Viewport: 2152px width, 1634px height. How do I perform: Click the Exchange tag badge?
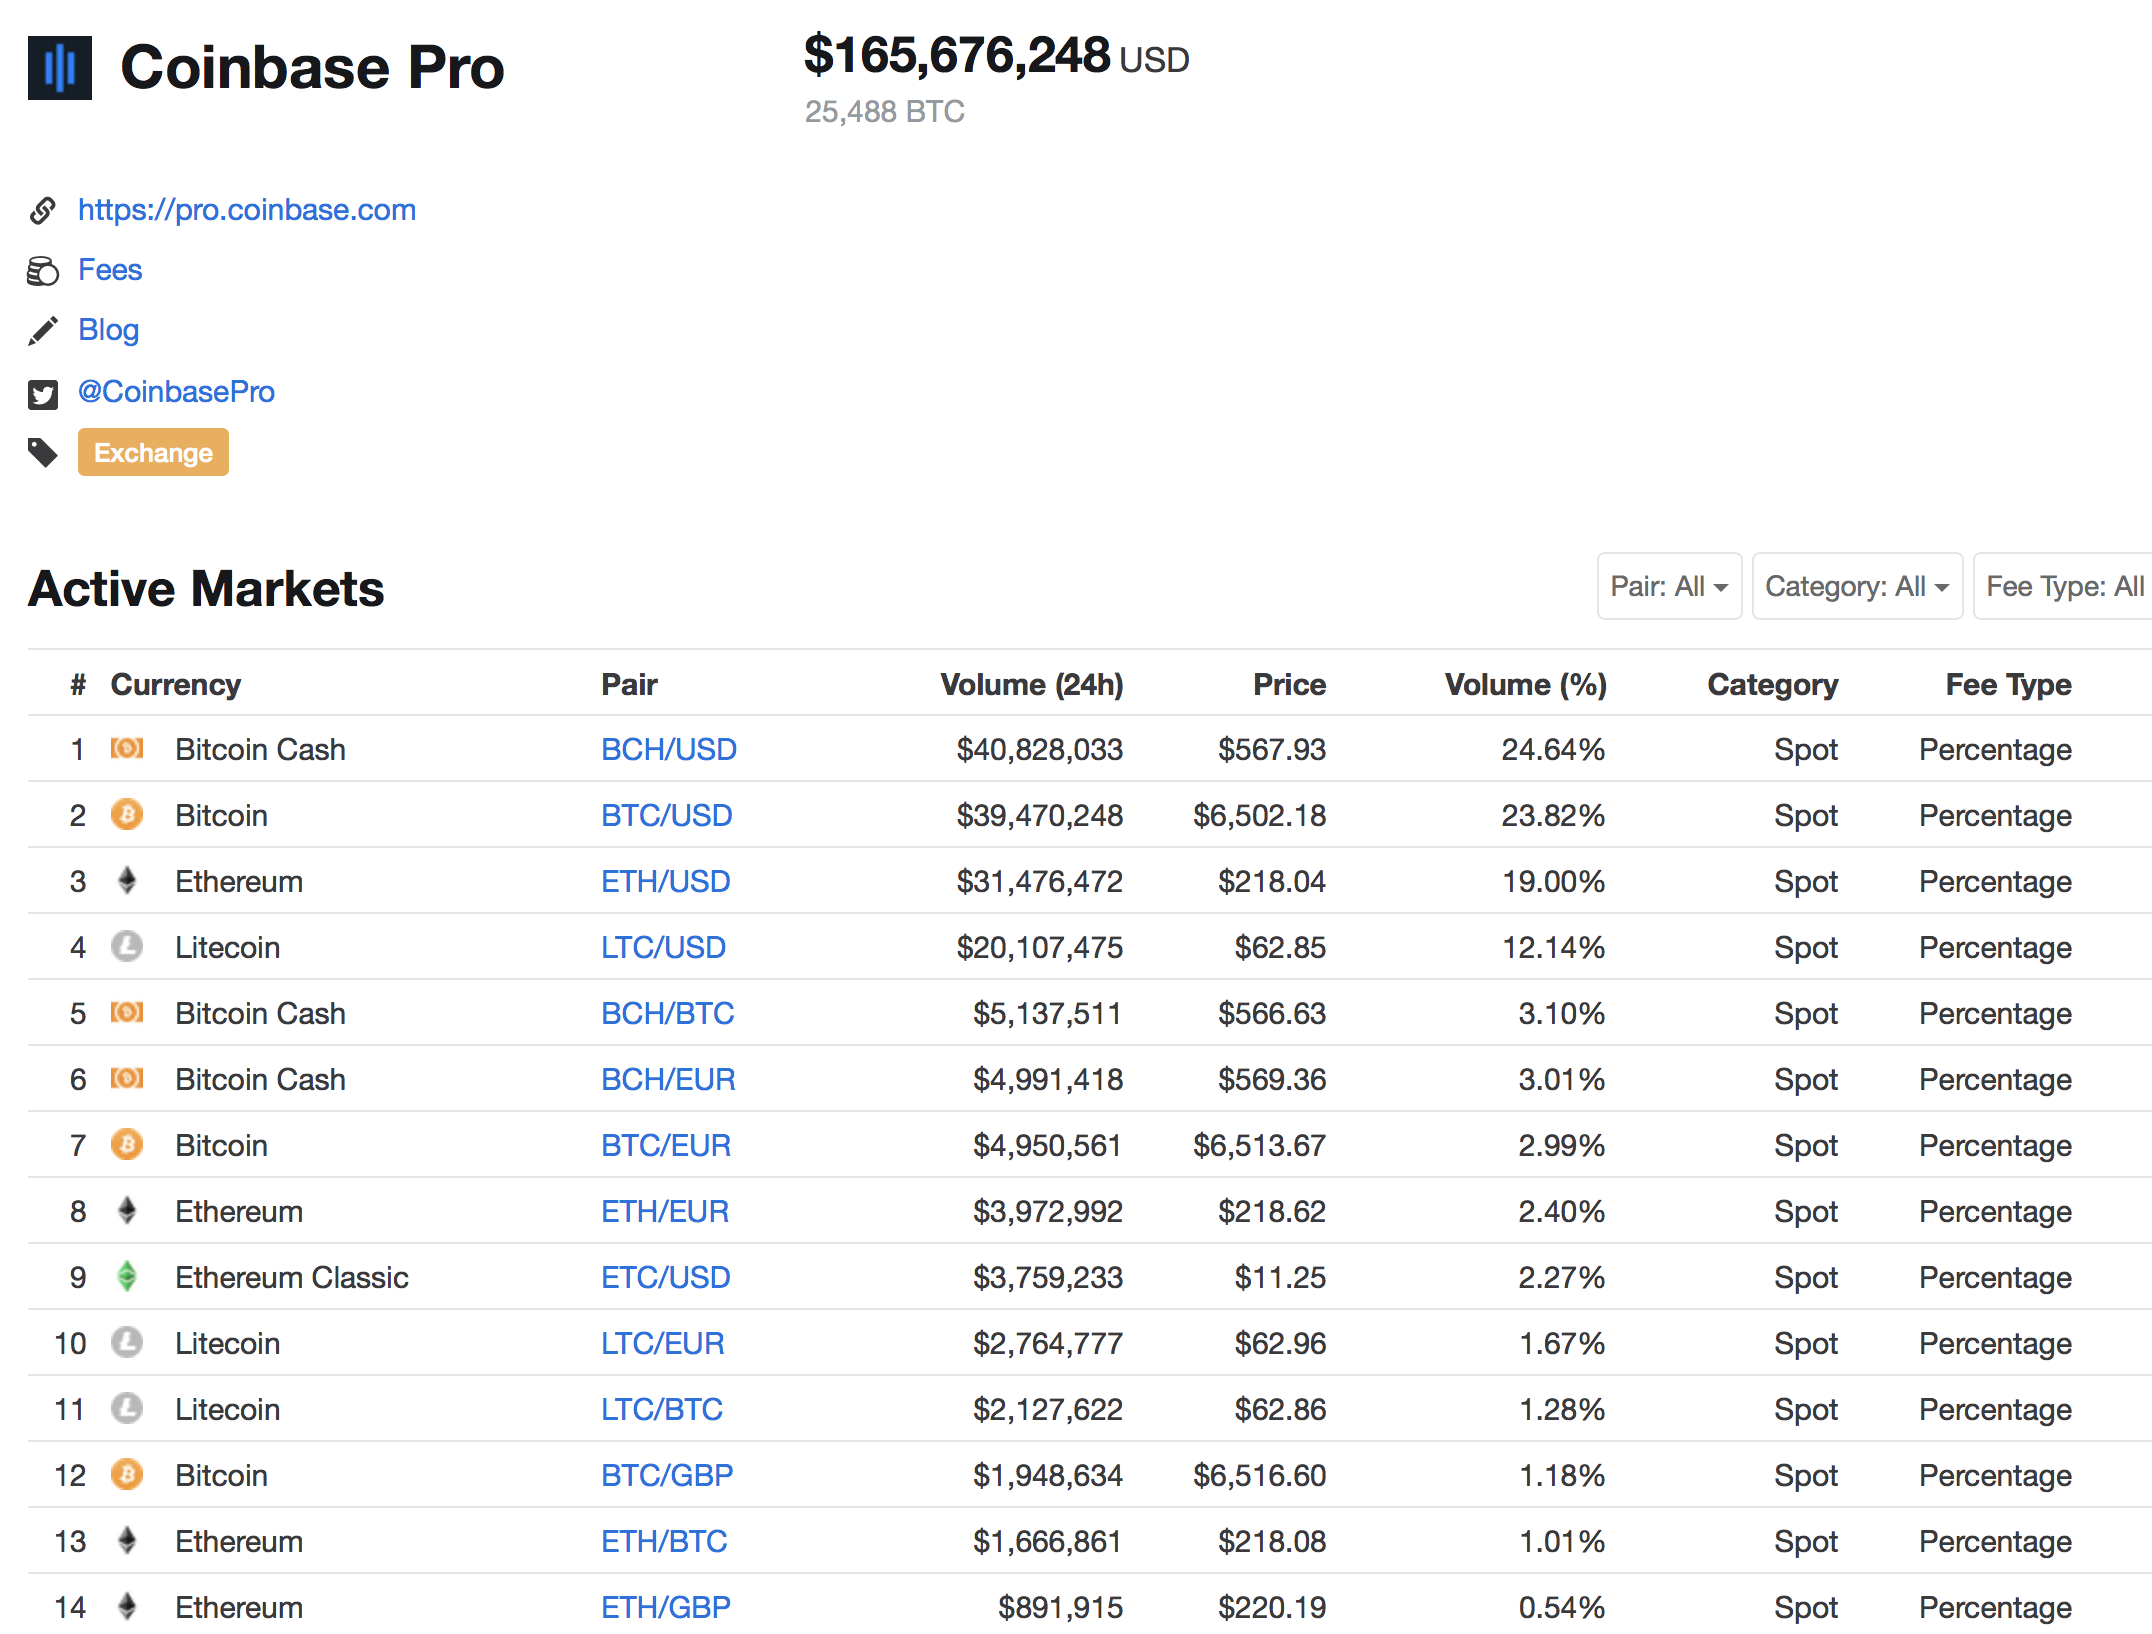click(x=153, y=452)
